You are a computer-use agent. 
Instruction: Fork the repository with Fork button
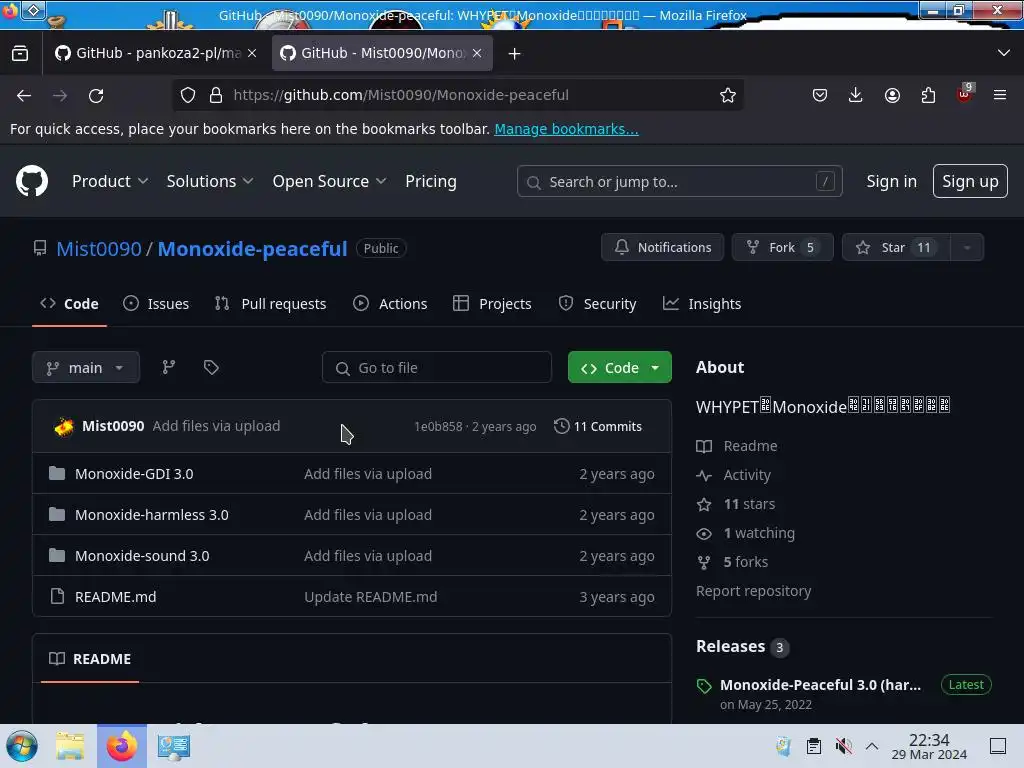pyautogui.click(x=782, y=248)
